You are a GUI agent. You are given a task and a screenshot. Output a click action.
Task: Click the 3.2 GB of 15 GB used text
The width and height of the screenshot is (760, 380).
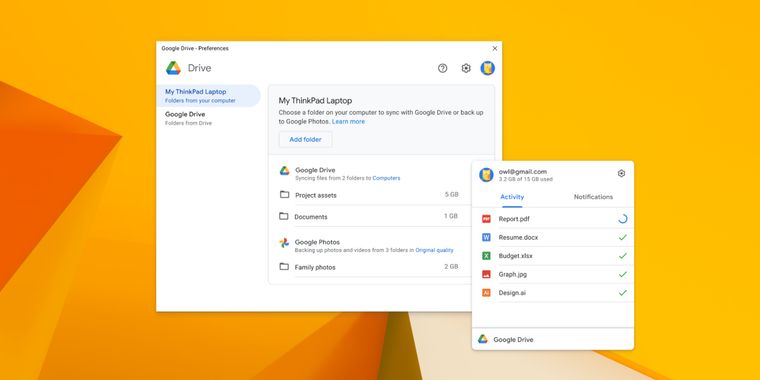tap(525, 179)
